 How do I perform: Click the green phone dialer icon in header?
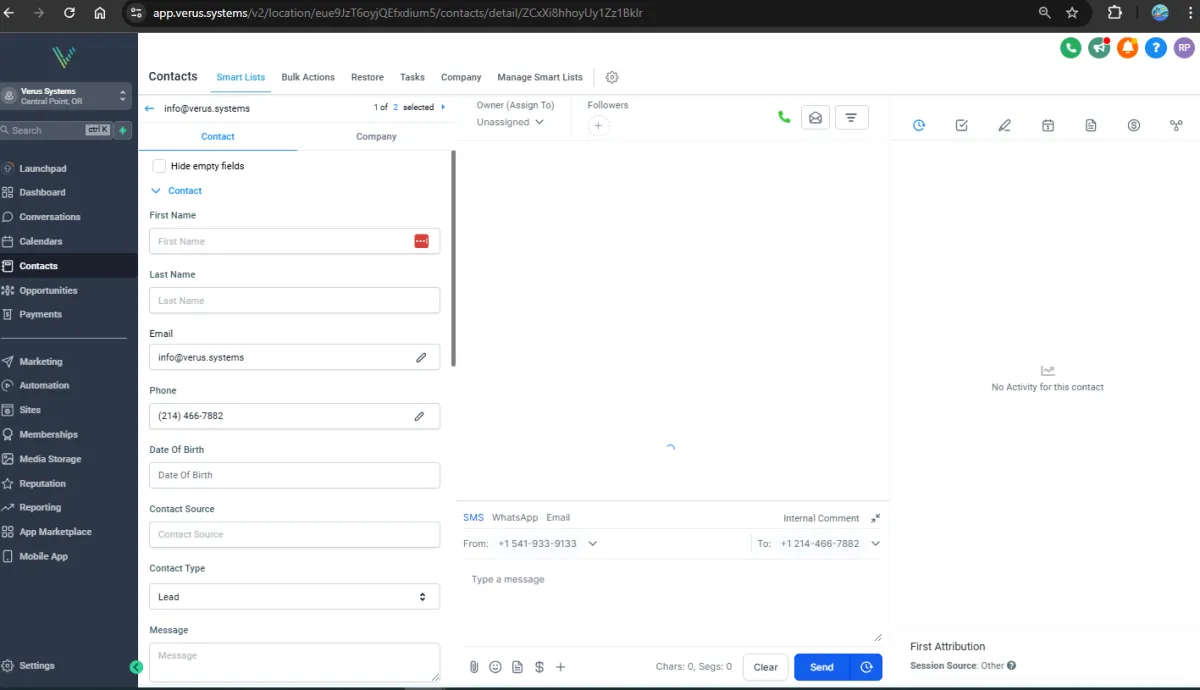coord(1071,47)
